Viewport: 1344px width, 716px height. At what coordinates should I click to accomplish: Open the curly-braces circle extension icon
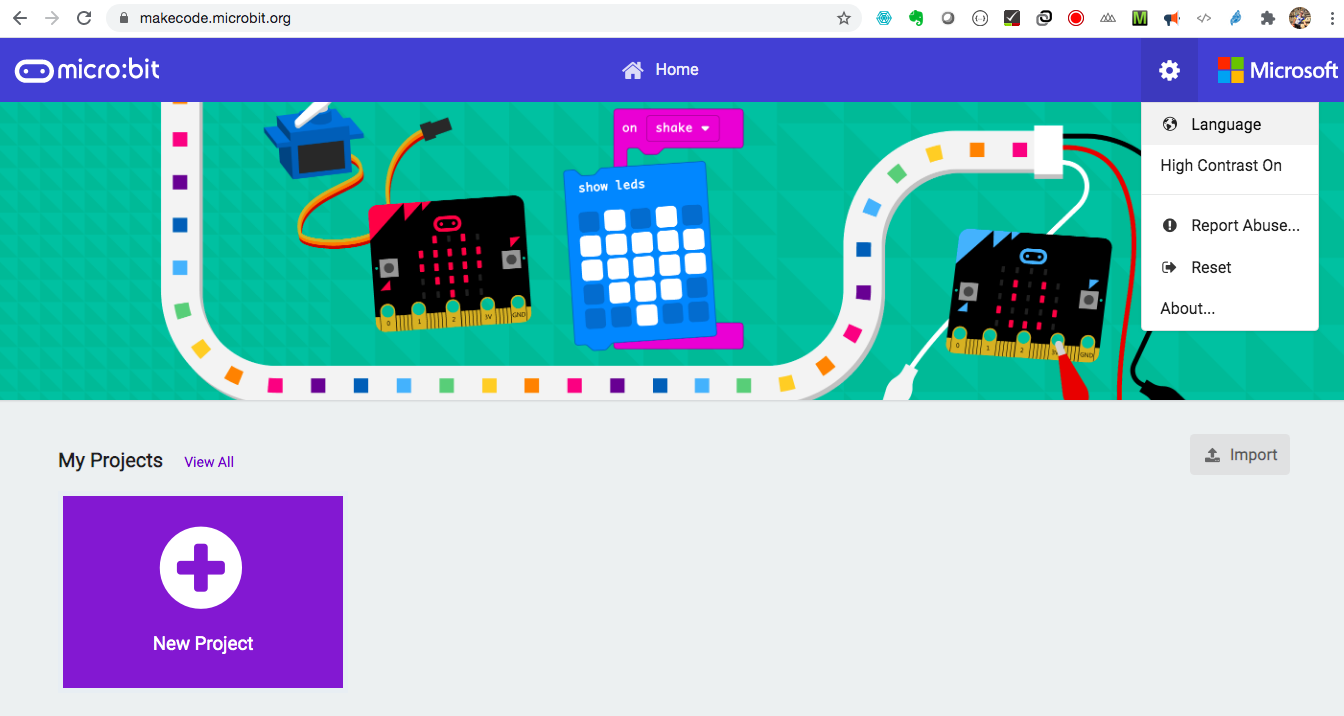[980, 18]
